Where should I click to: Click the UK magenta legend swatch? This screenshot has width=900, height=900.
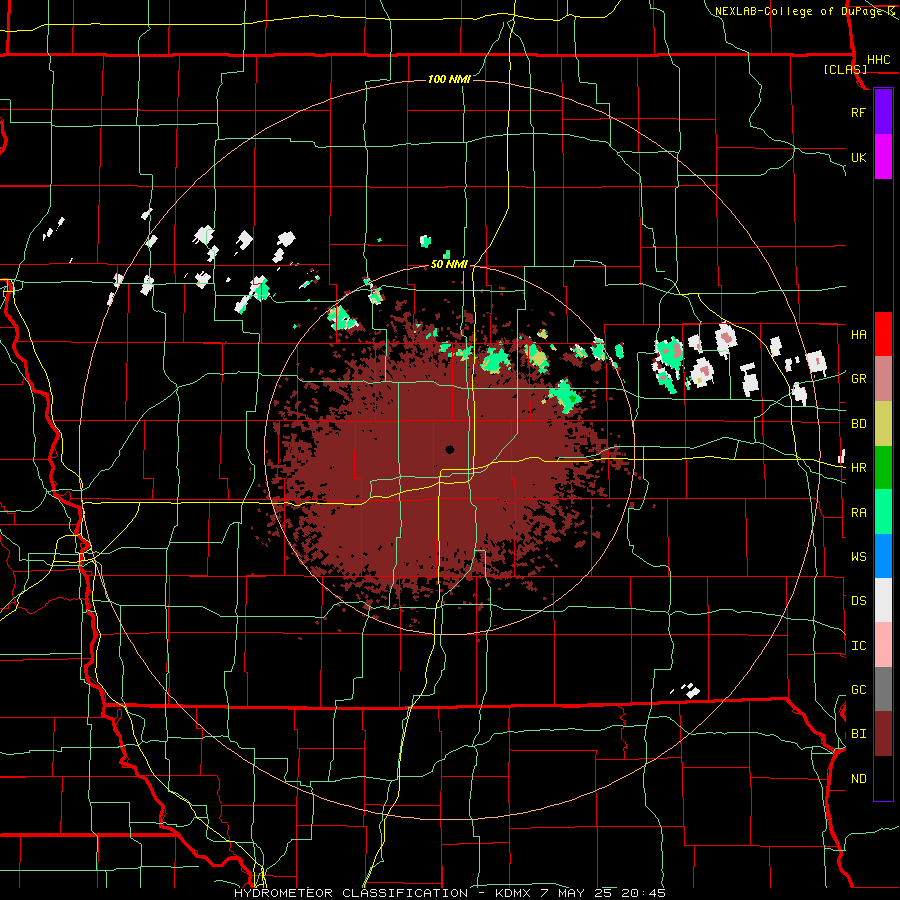pos(883,157)
